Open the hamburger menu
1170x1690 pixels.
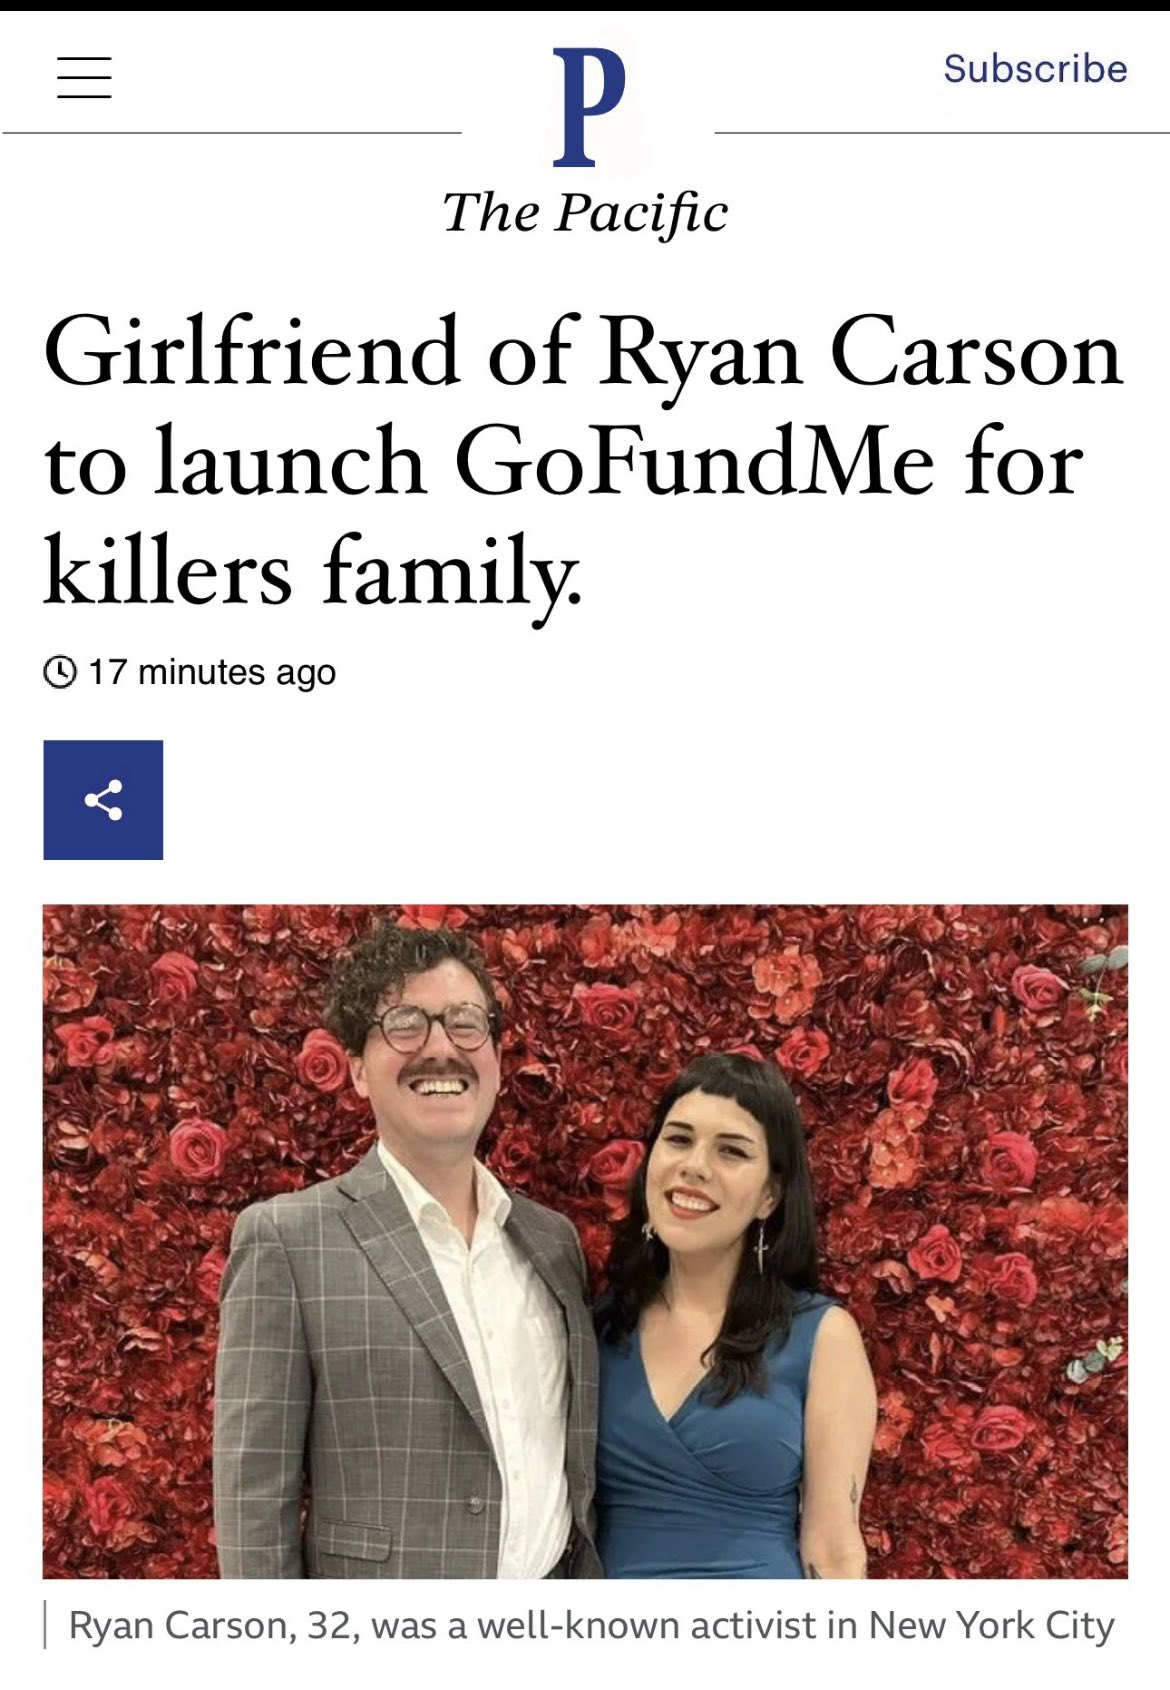click(84, 77)
